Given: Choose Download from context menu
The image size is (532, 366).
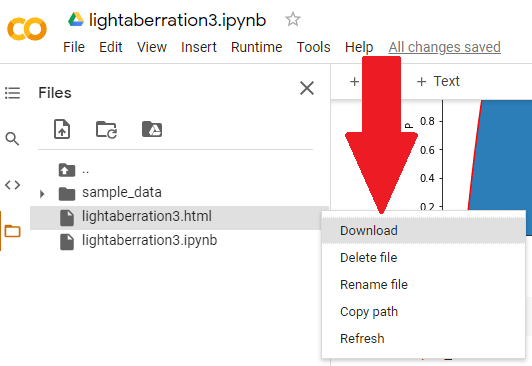Looking at the screenshot, I should (x=423, y=231).
